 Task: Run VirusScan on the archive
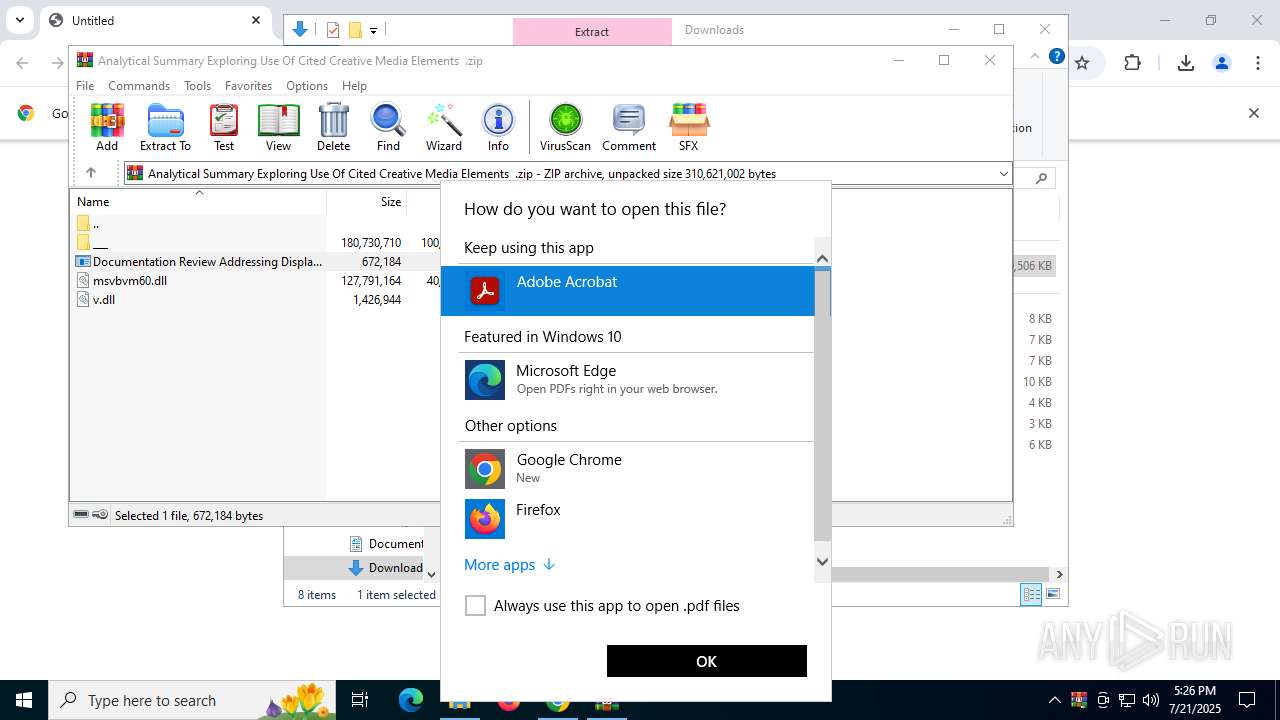tap(565, 127)
